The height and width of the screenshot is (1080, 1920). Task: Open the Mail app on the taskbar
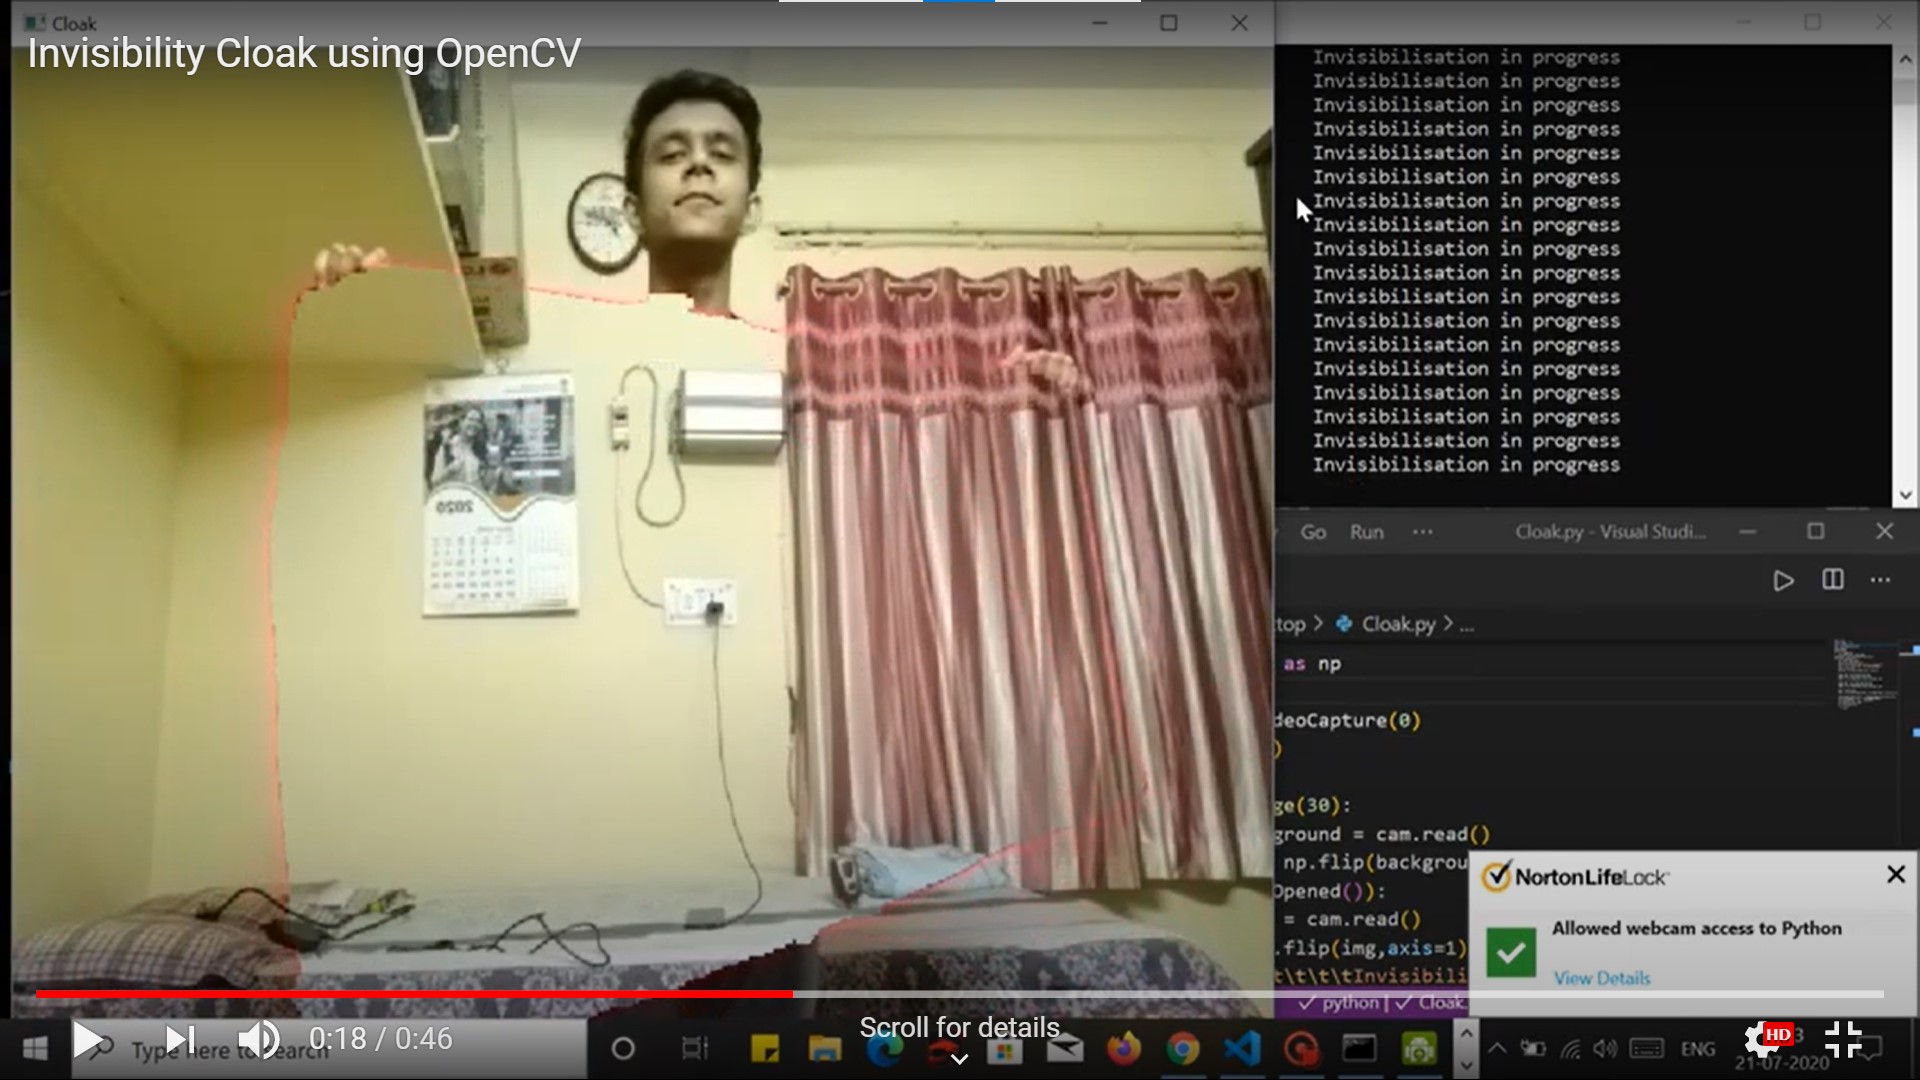click(1064, 1049)
